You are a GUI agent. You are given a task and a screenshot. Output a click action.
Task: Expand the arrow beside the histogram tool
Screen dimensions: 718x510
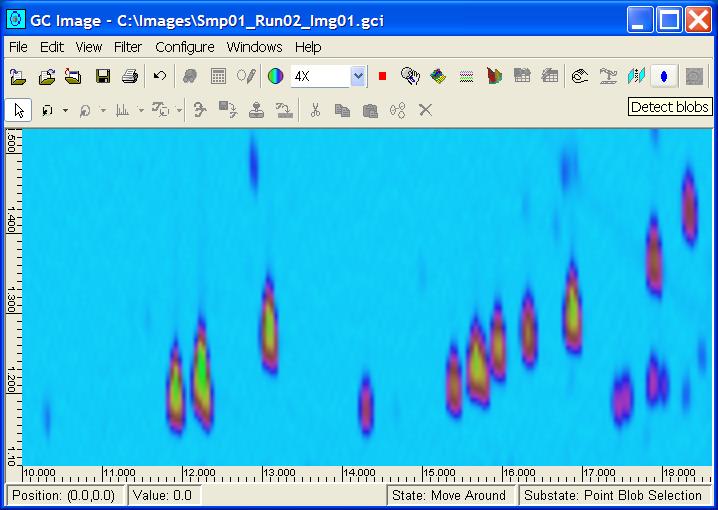pos(141,111)
